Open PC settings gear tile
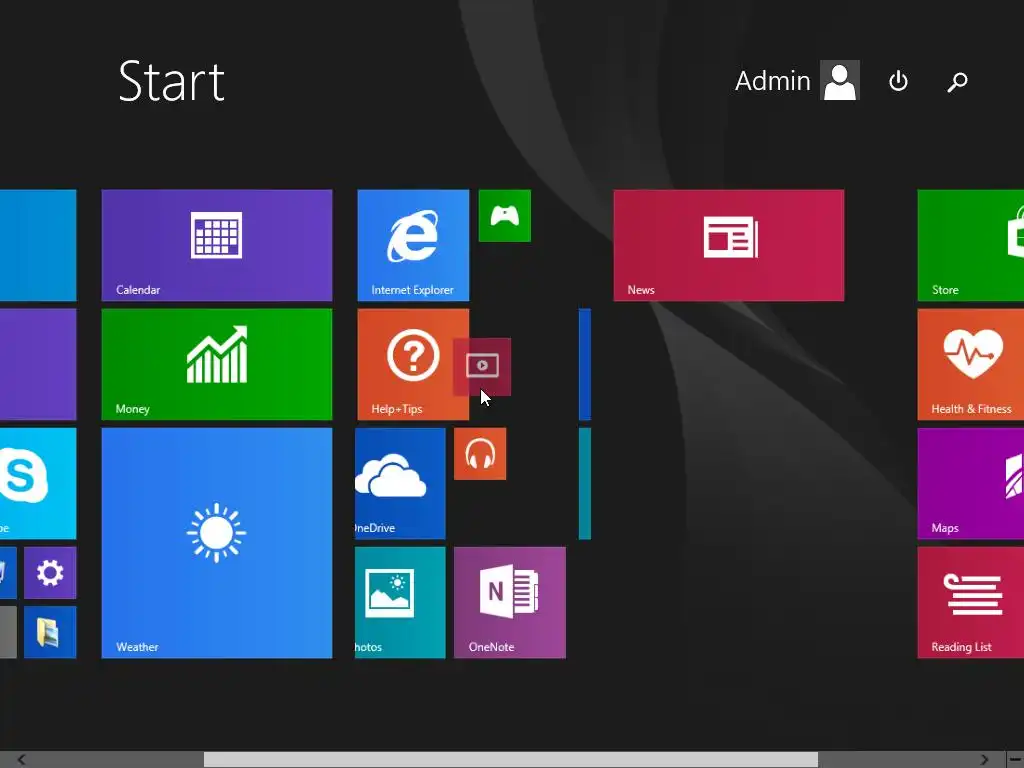The width and height of the screenshot is (1024, 768). [x=50, y=573]
